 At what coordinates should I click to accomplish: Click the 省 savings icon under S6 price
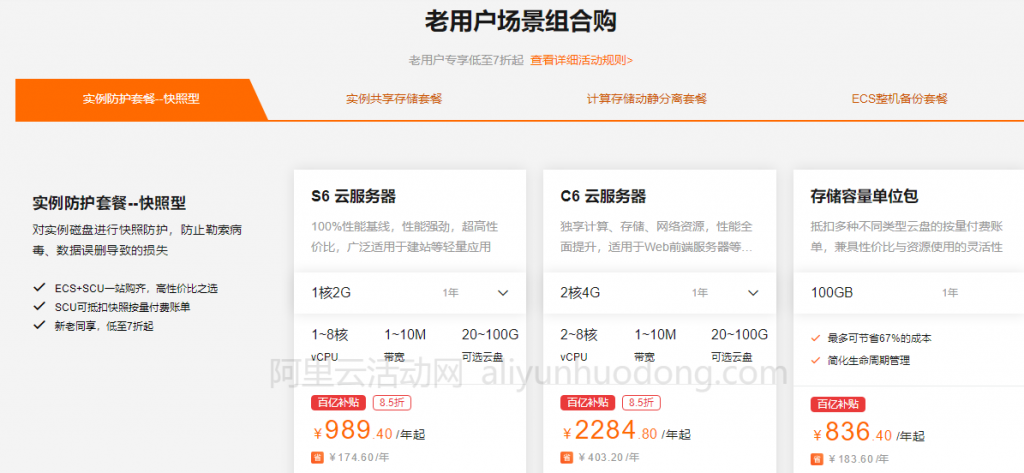[317, 457]
